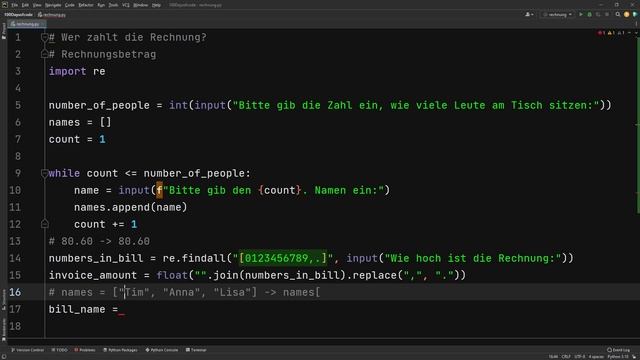
Task: Click the Stop run icon
Action: coord(607,15)
